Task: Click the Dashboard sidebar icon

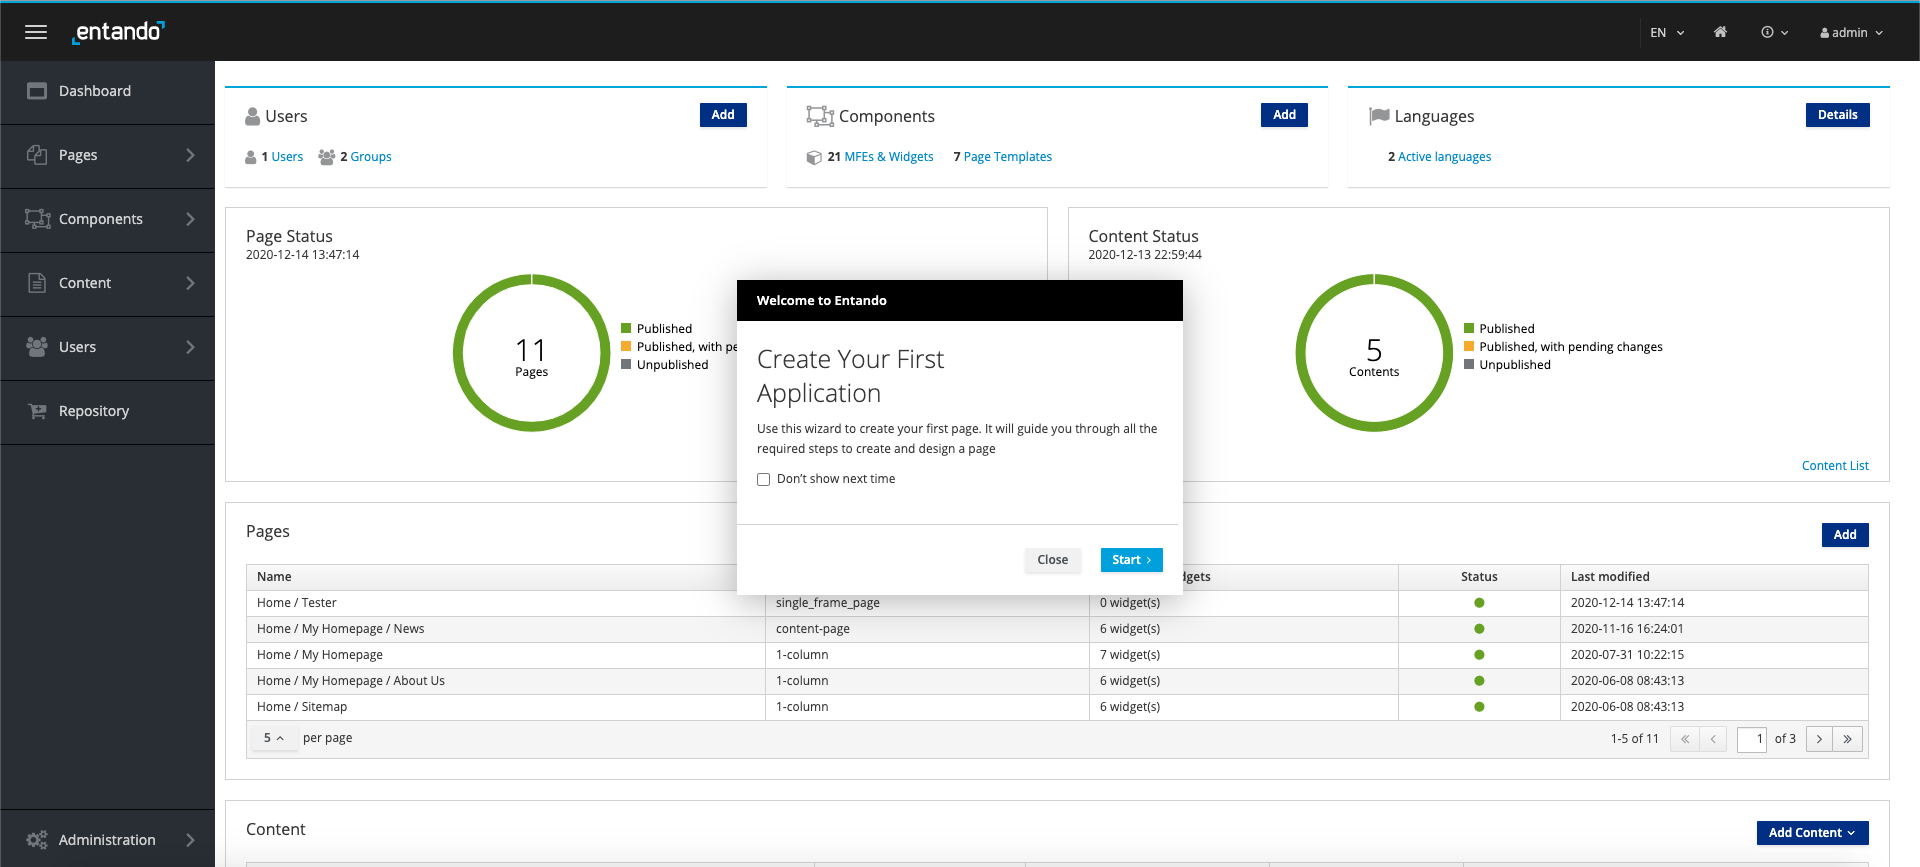Action: pyautogui.click(x=37, y=91)
